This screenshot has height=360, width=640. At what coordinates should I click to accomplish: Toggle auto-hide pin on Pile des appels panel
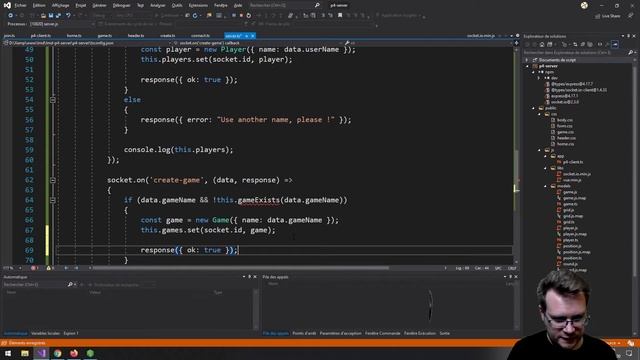click(510, 277)
